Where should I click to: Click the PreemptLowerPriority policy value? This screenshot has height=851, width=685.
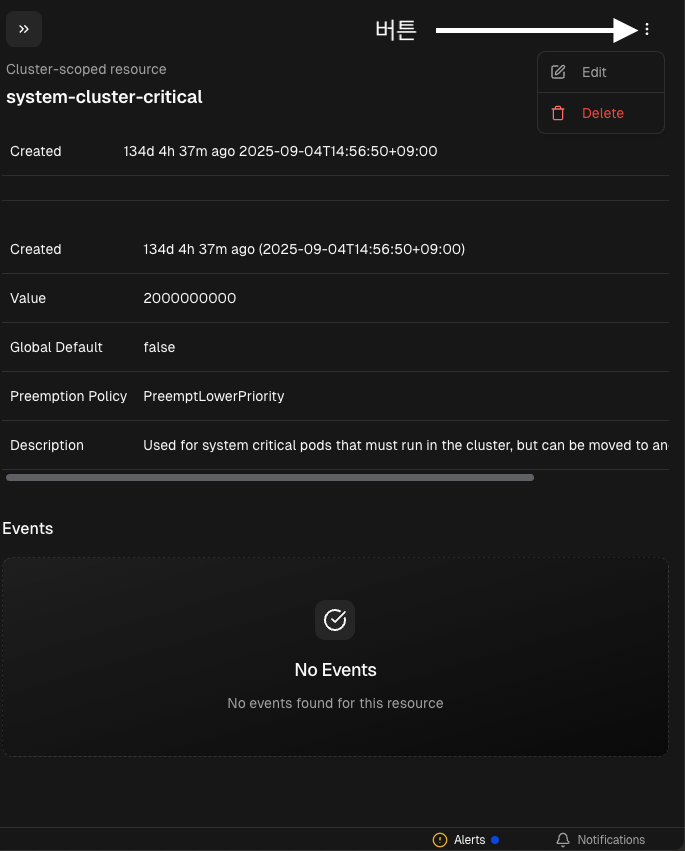click(x=214, y=396)
